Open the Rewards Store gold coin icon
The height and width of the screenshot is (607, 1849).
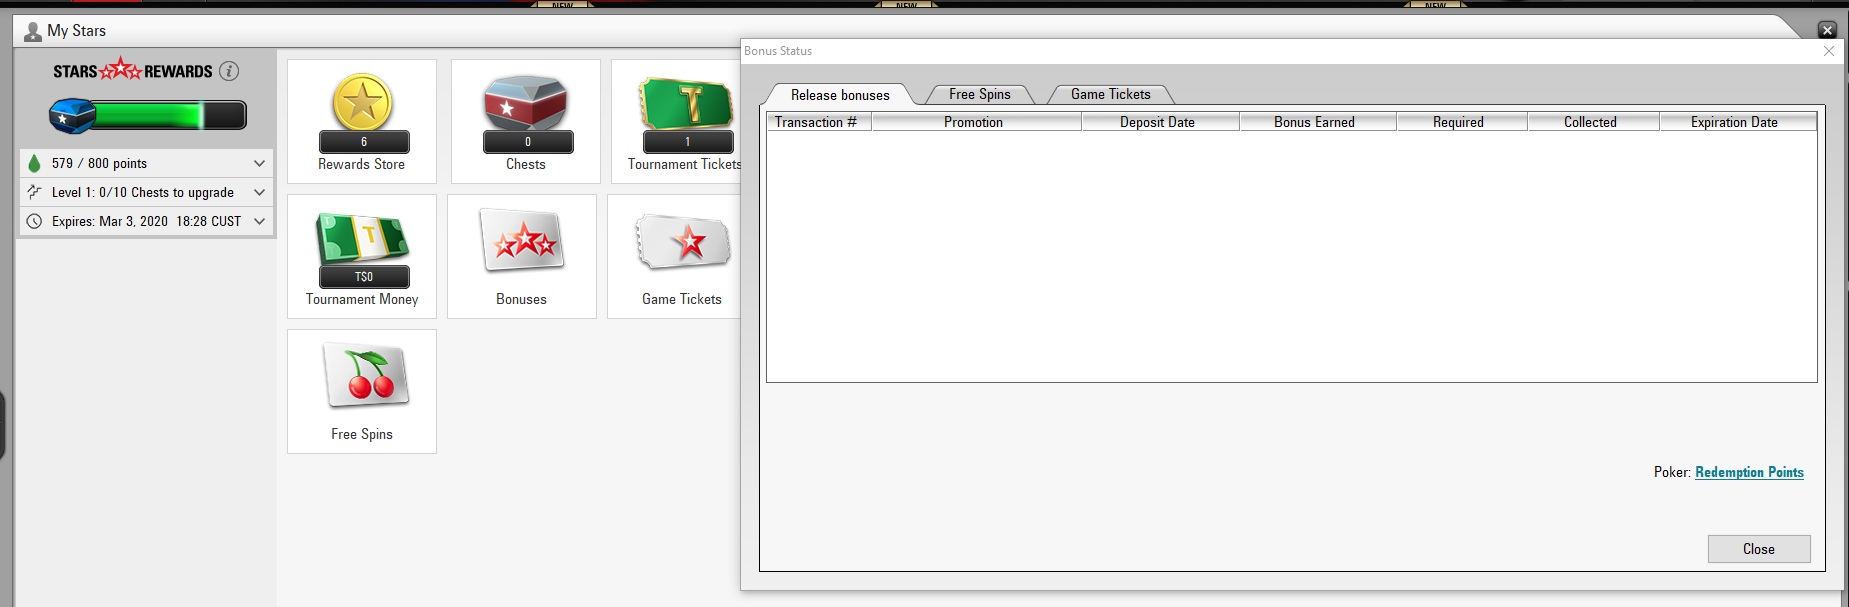click(362, 103)
